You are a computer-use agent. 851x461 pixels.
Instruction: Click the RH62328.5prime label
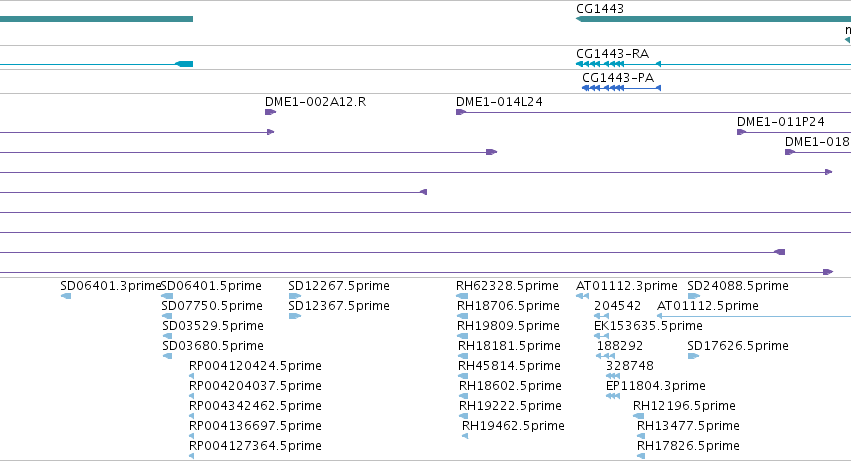coord(507,286)
